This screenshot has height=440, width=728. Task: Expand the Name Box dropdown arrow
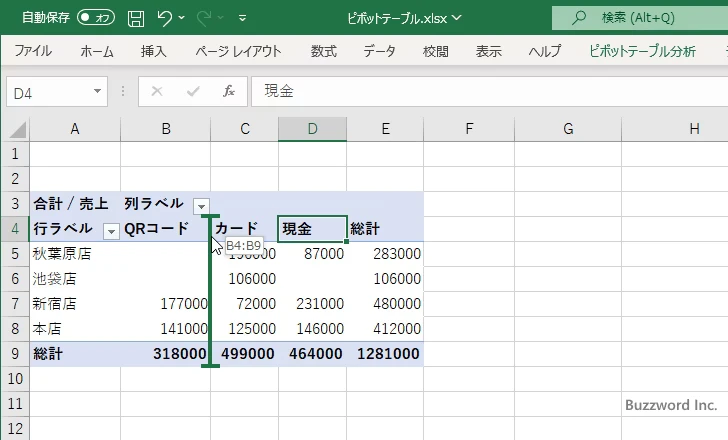click(x=98, y=91)
